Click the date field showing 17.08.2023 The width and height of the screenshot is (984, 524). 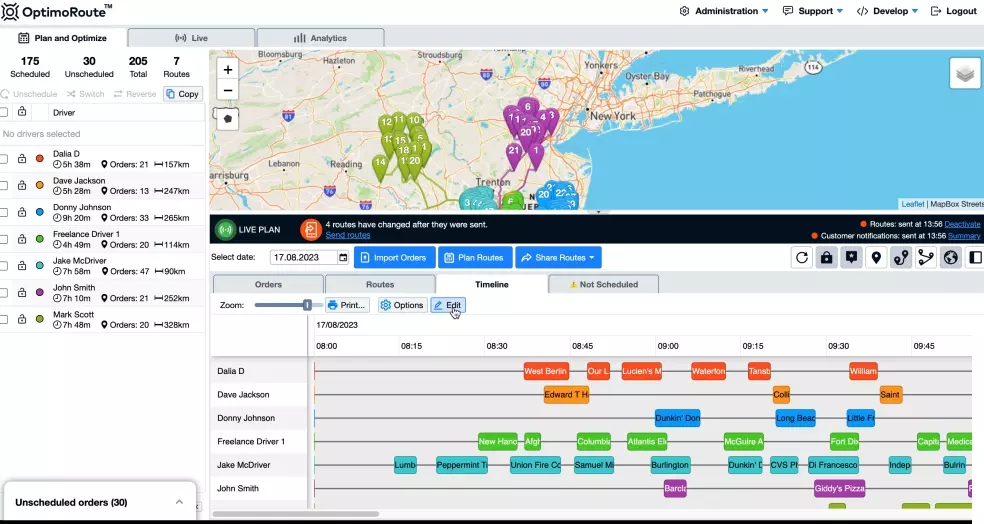click(x=303, y=258)
